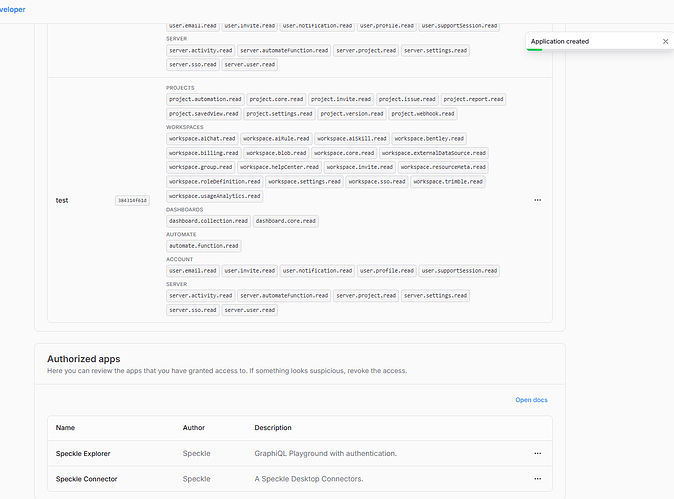Click the Name column header
This screenshot has height=499, width=674.
[65, 428]
